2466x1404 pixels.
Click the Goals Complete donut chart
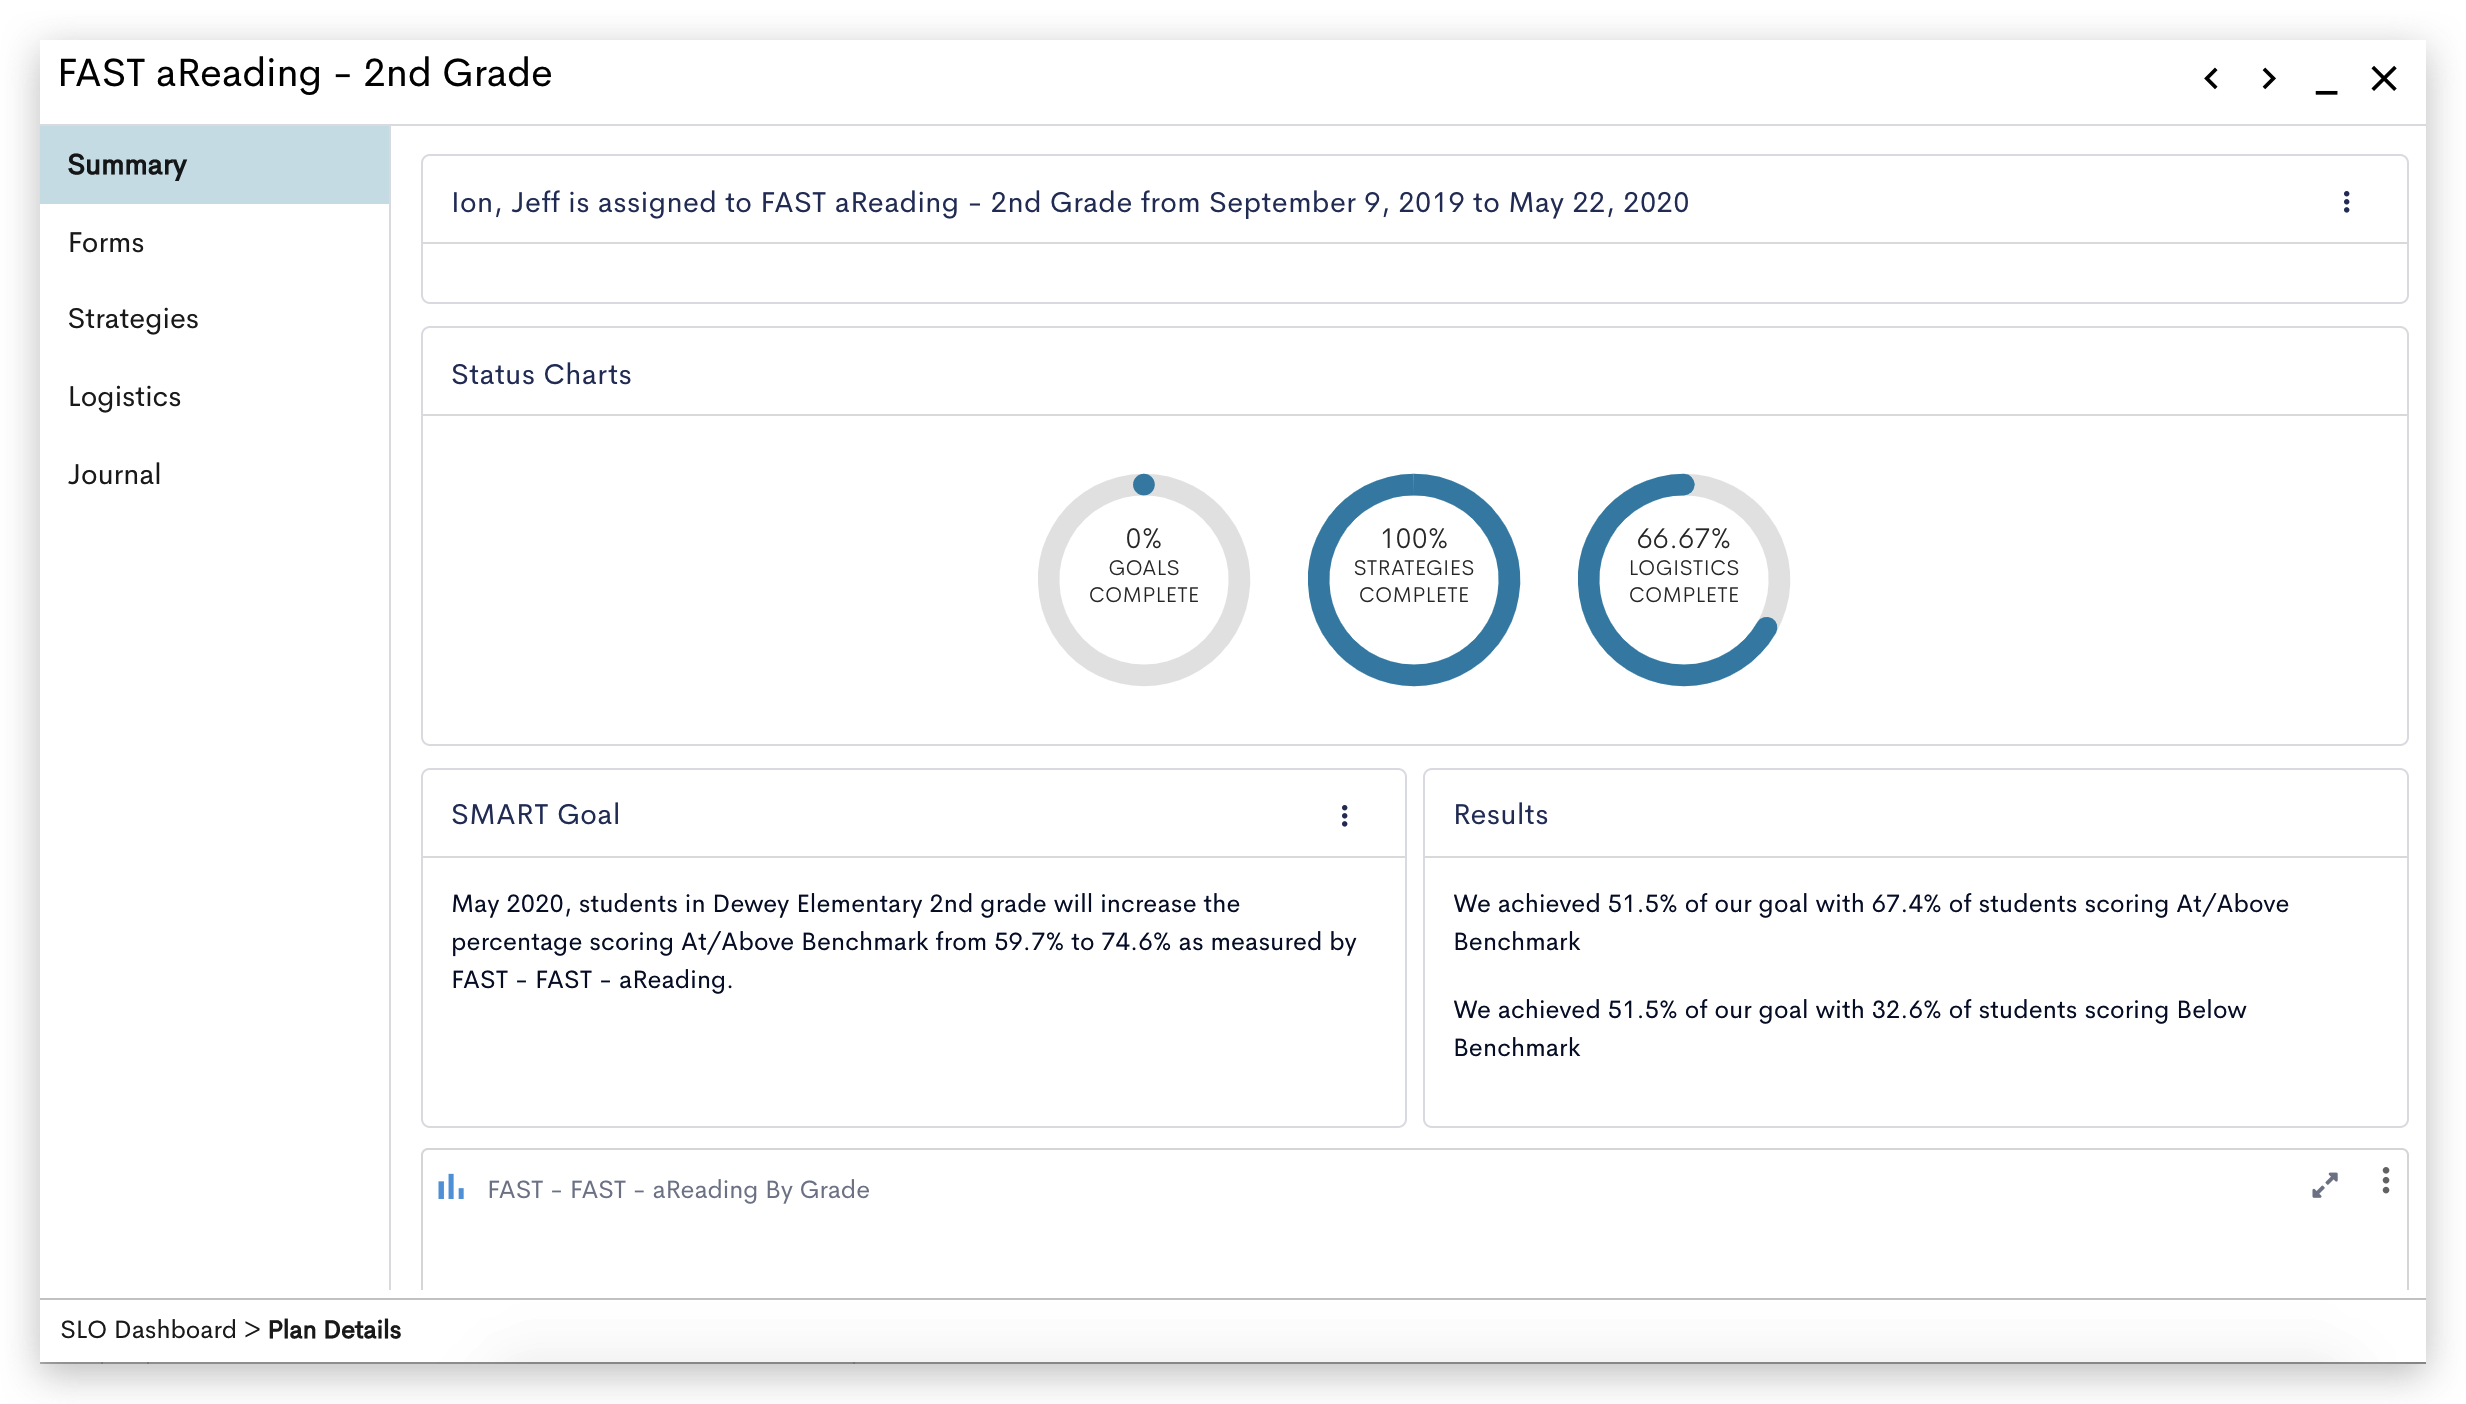[x=1143, y=579]
